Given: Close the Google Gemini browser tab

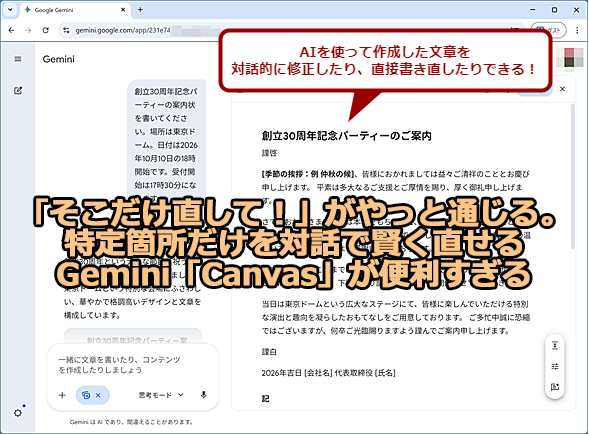Looking at the screenshot, I should pyautogui.click(x=123, y=10).
